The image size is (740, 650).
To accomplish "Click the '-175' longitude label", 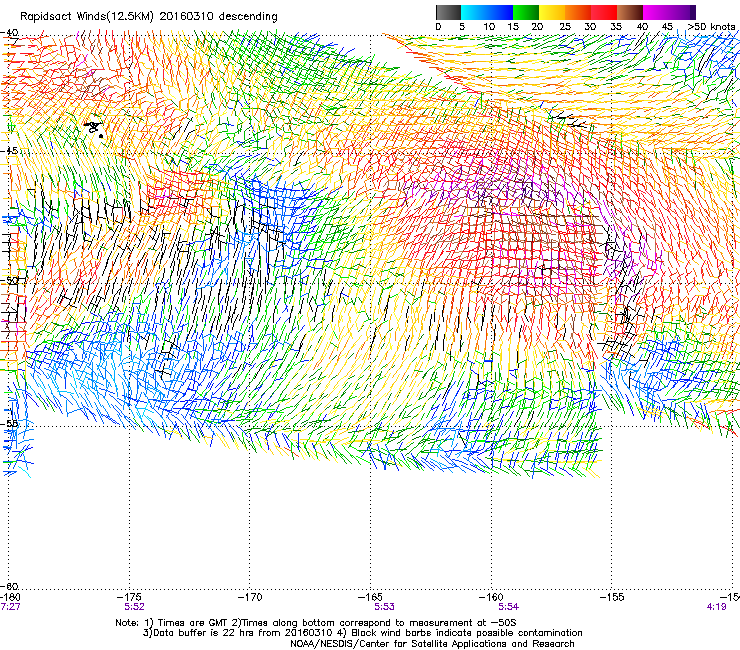I will (x=130, y=598).
